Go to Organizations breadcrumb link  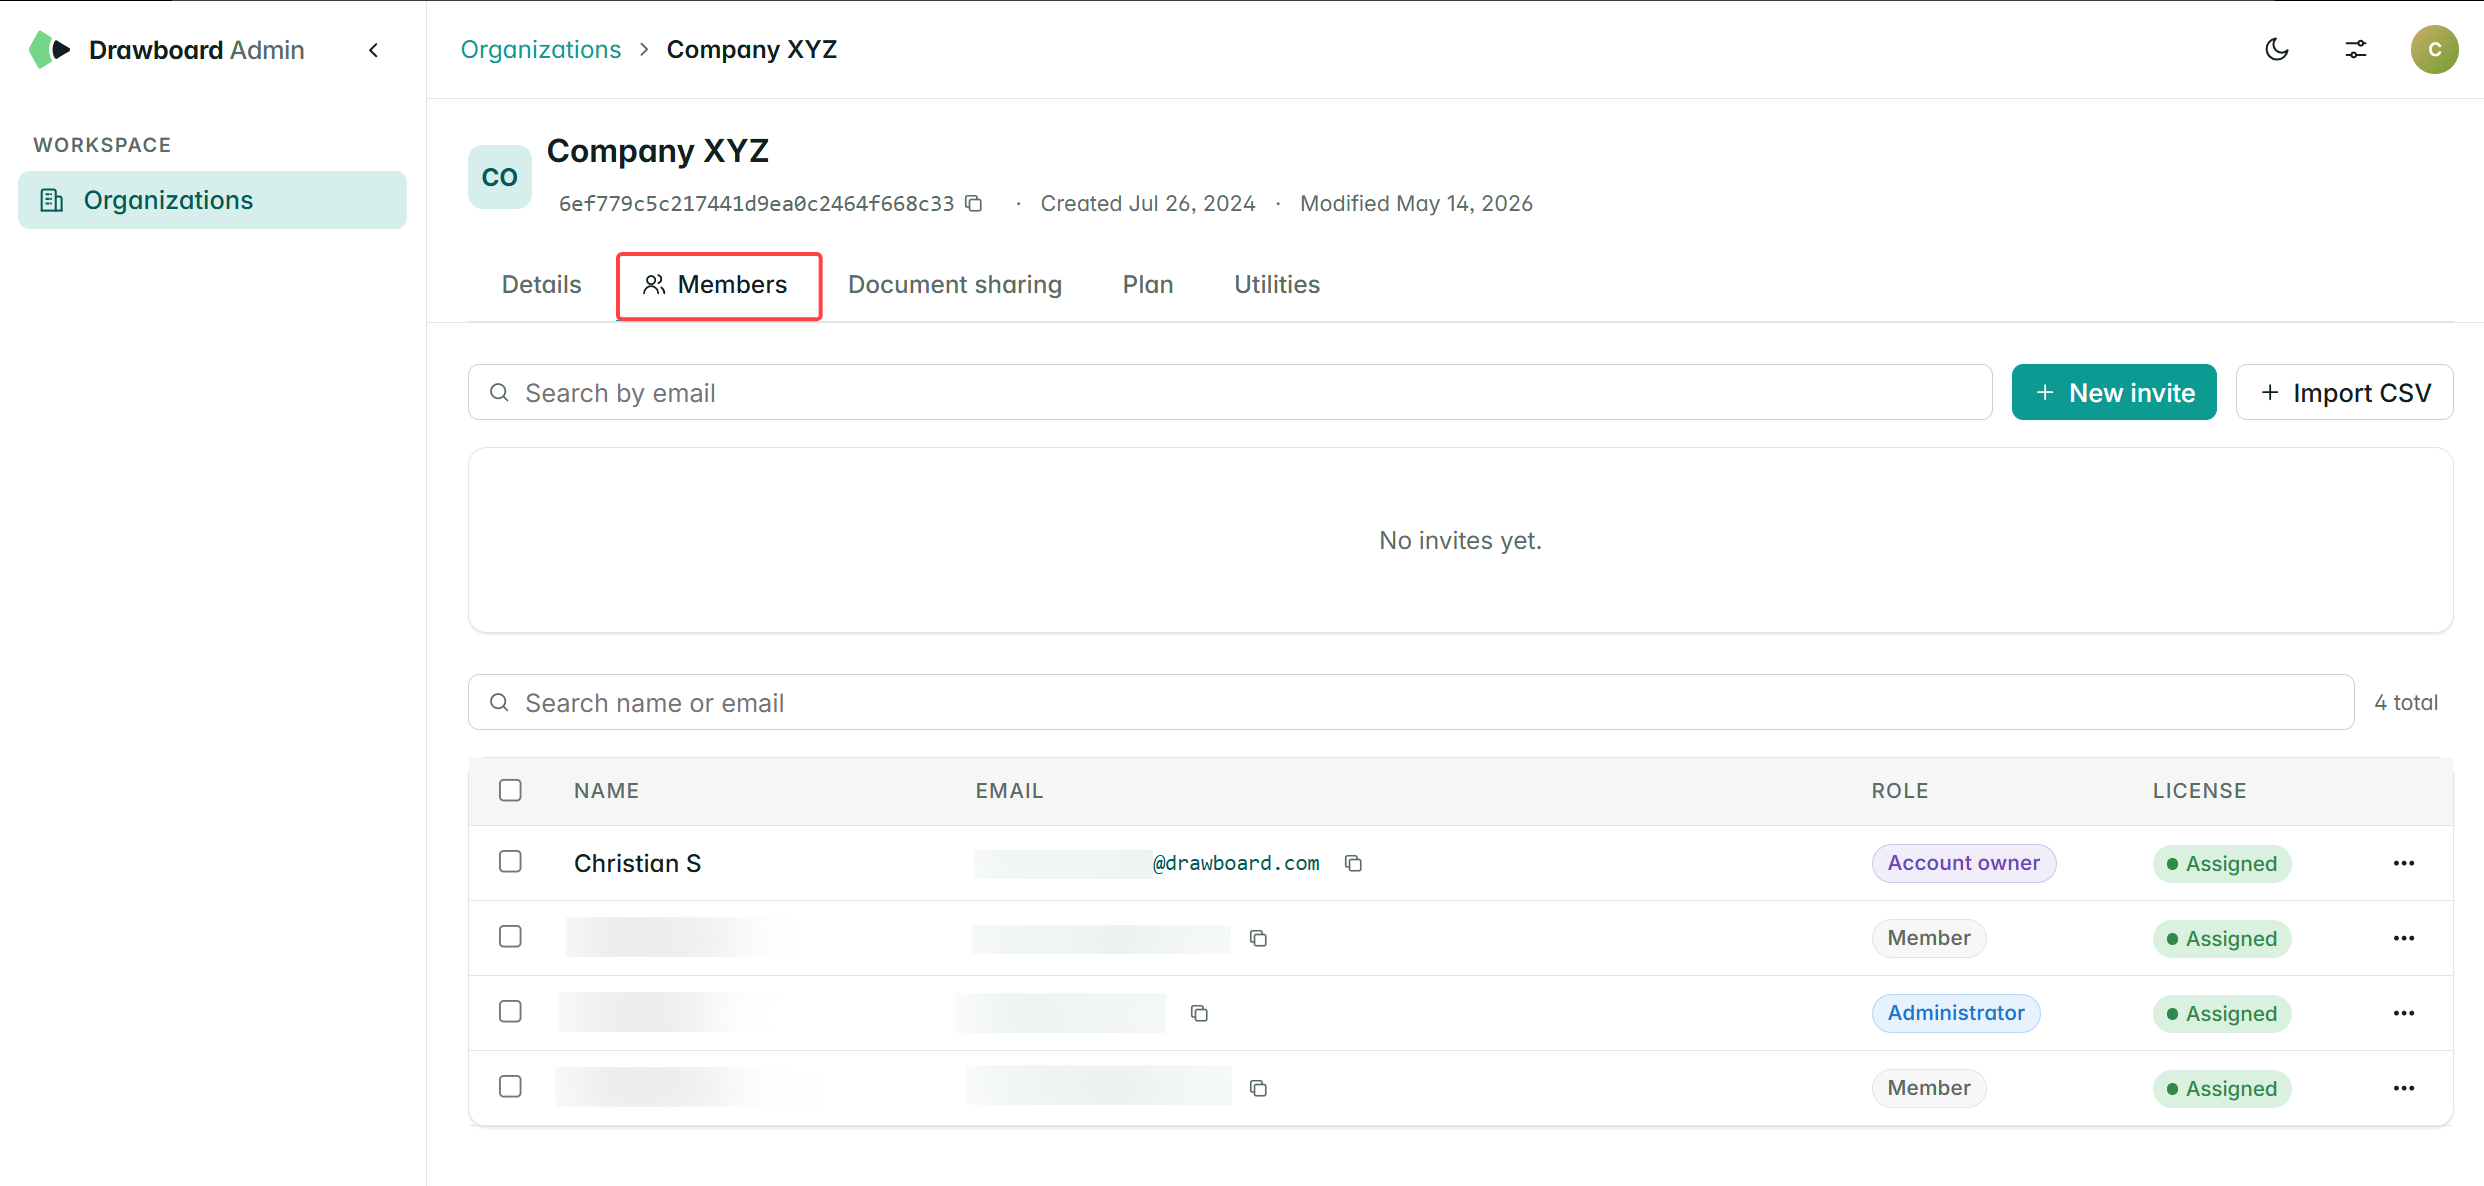[541, 49]
